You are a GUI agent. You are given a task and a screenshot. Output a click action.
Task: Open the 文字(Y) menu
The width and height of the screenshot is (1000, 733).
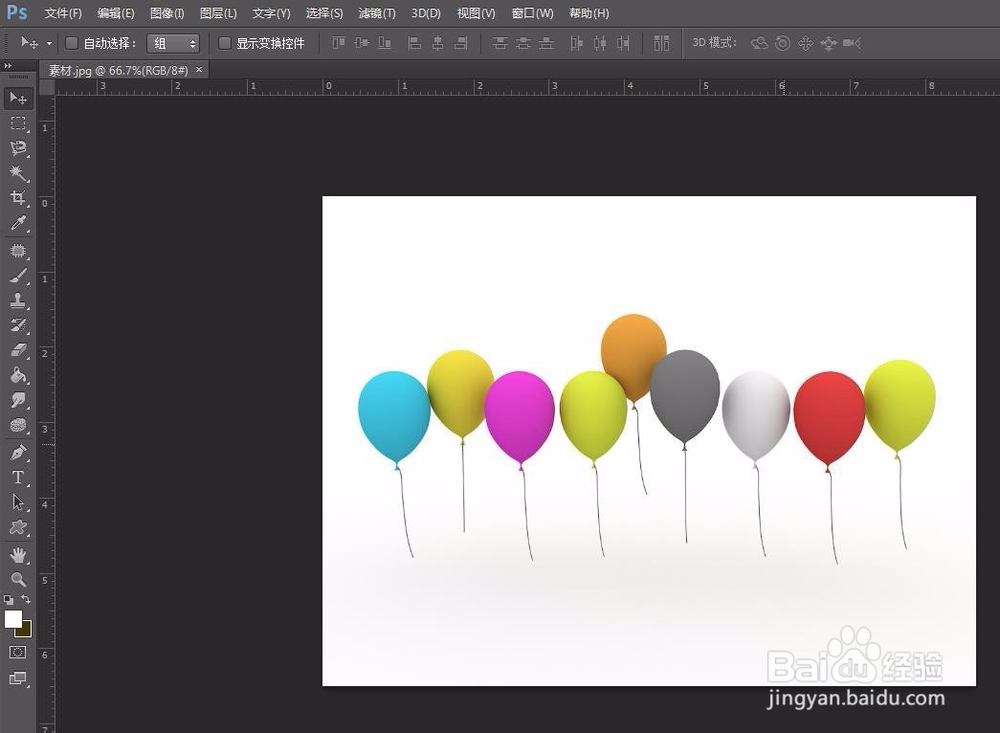coord(270,13)
